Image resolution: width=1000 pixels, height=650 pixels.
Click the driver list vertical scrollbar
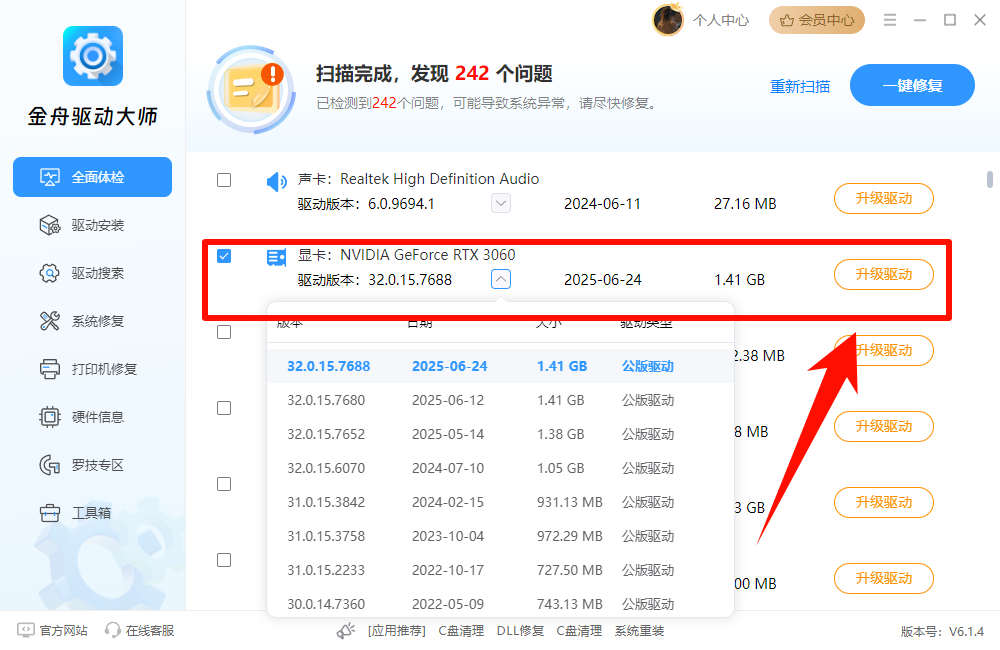(x=990, y=179)
